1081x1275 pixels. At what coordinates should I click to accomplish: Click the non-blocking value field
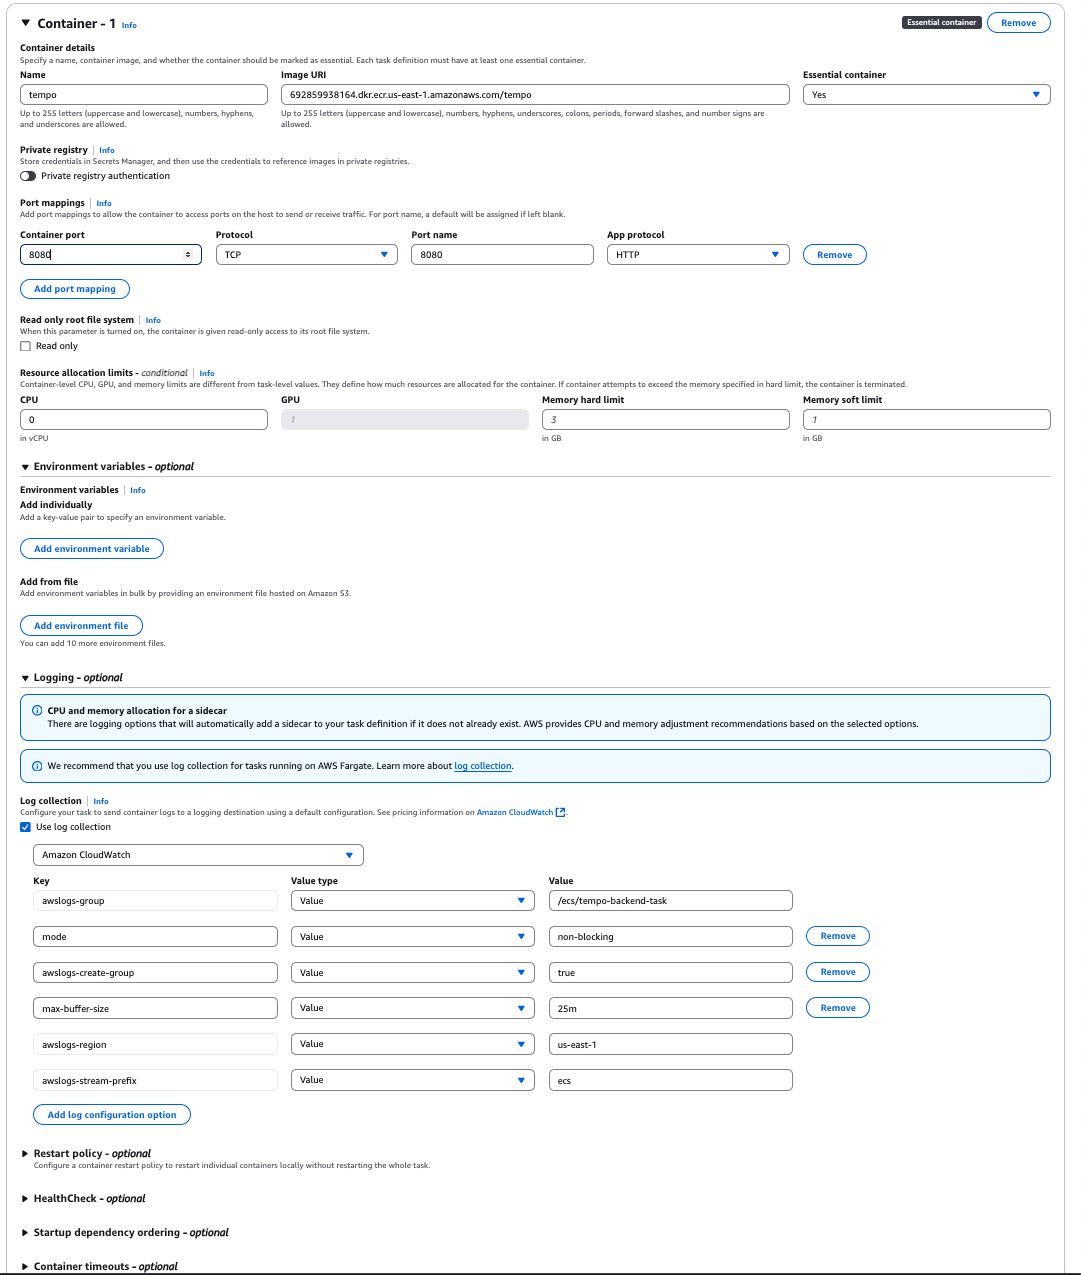coord(671,937)
